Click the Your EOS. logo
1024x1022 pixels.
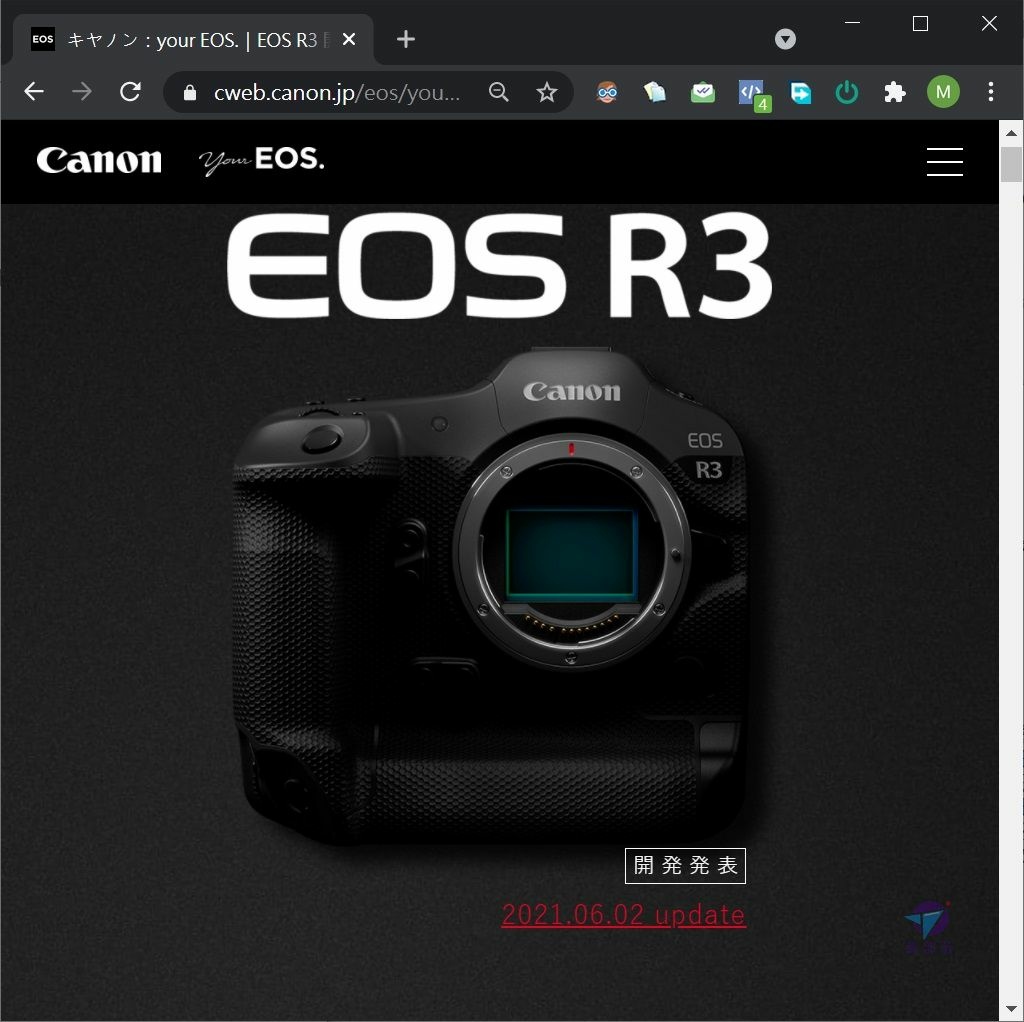coord(261,161)
